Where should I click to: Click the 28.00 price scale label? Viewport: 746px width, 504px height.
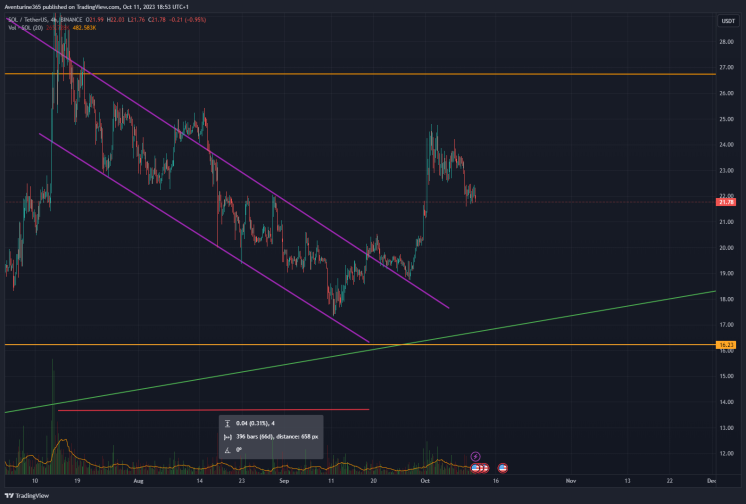[726, 42]
